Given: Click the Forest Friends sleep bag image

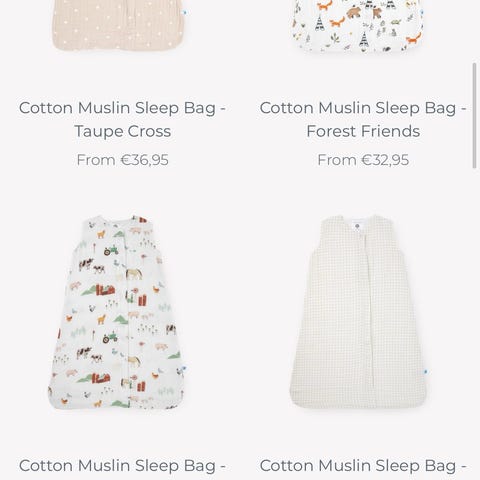Looking at the screenshot, I should tap(358, 26).
